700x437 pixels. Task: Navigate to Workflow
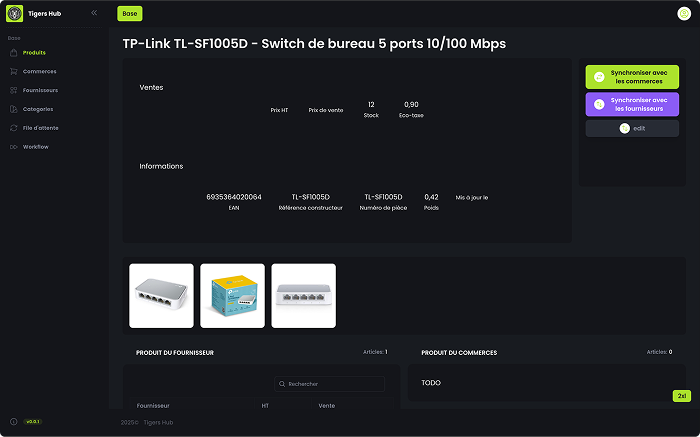coord(36,147)
